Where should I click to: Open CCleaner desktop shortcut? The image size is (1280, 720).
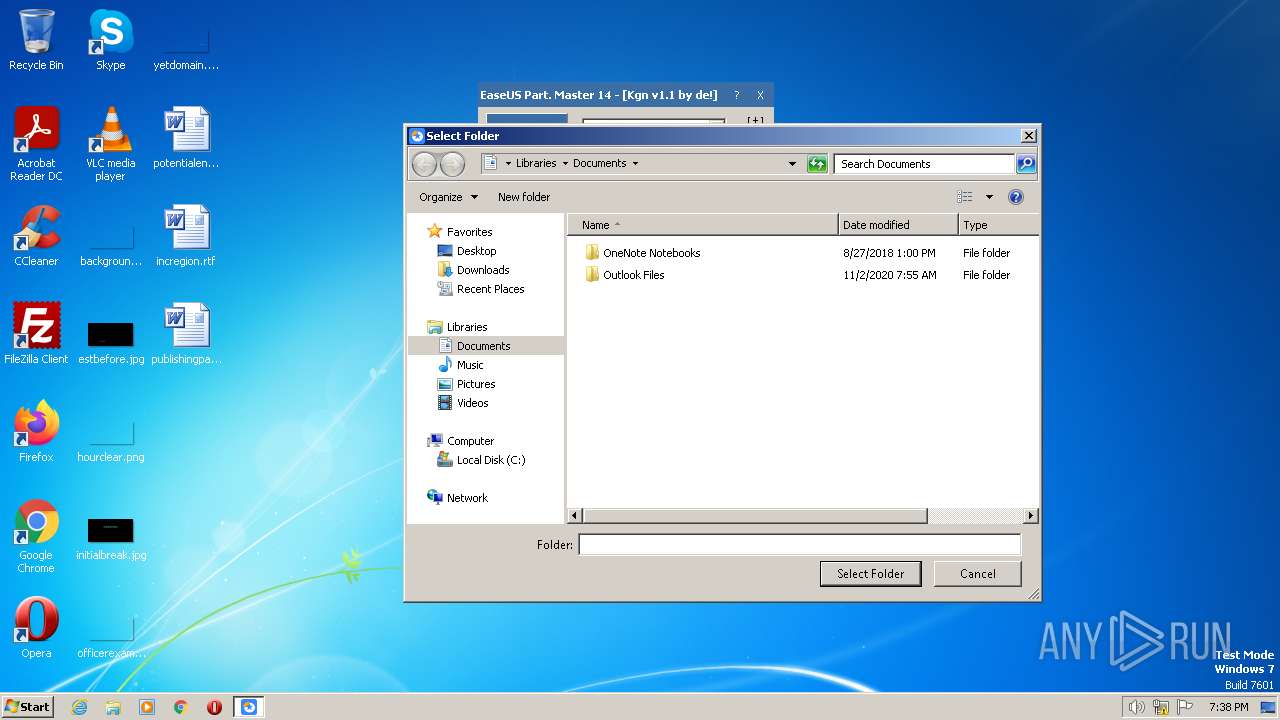(x=36, y=236)
